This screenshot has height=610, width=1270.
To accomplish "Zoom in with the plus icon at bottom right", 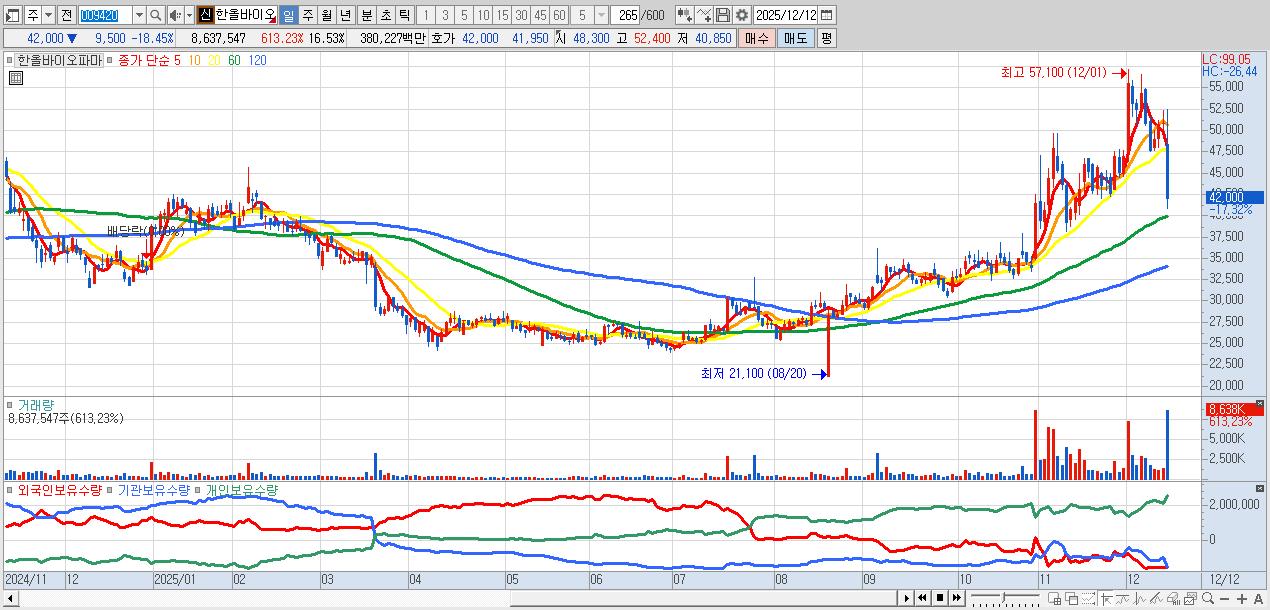I will tap(1242, 598).
